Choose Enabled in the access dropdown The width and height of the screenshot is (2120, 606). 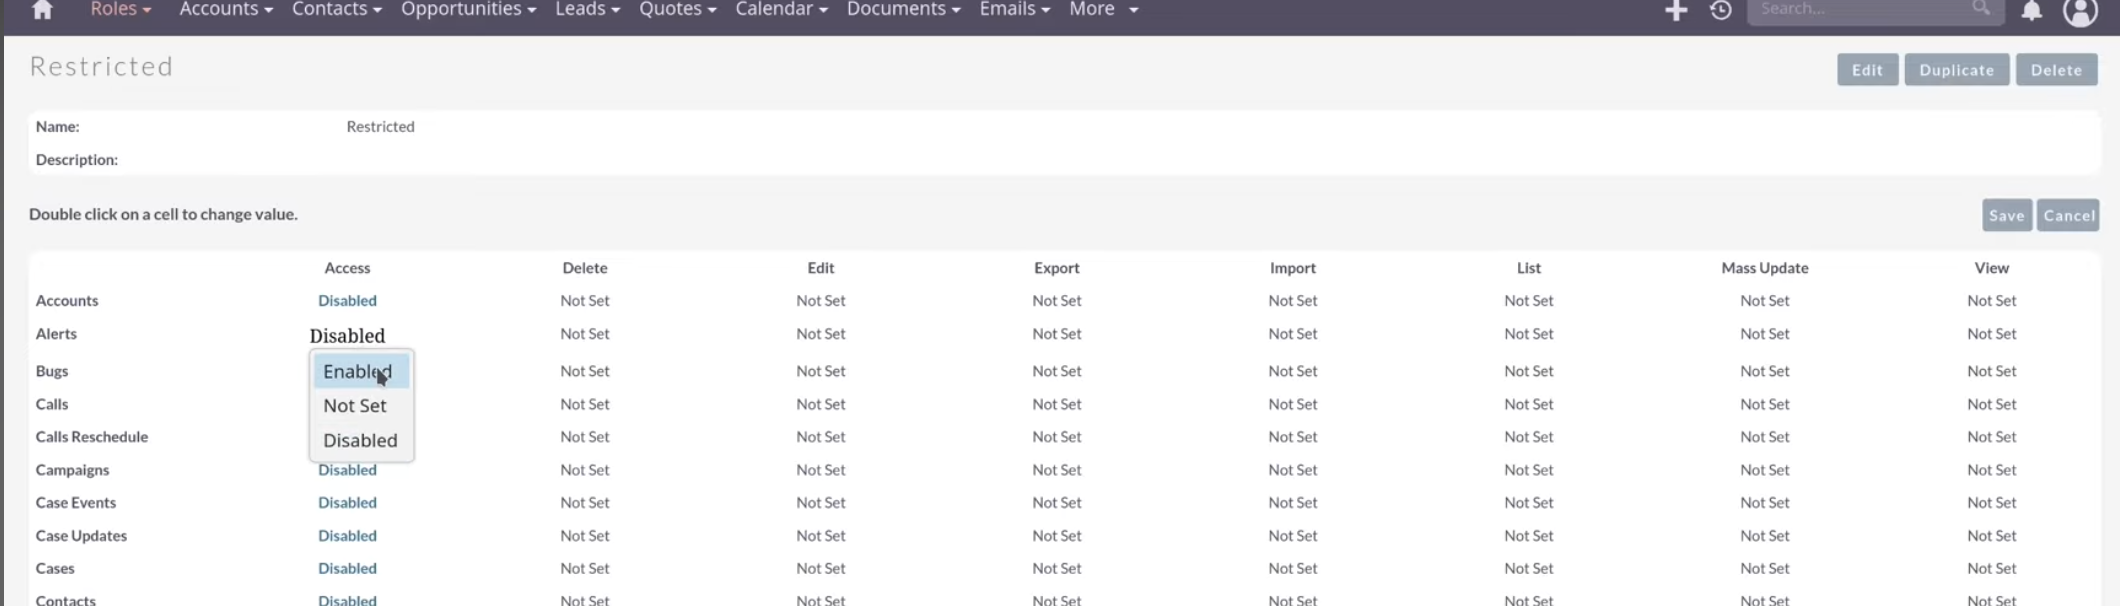pos(361,371)
